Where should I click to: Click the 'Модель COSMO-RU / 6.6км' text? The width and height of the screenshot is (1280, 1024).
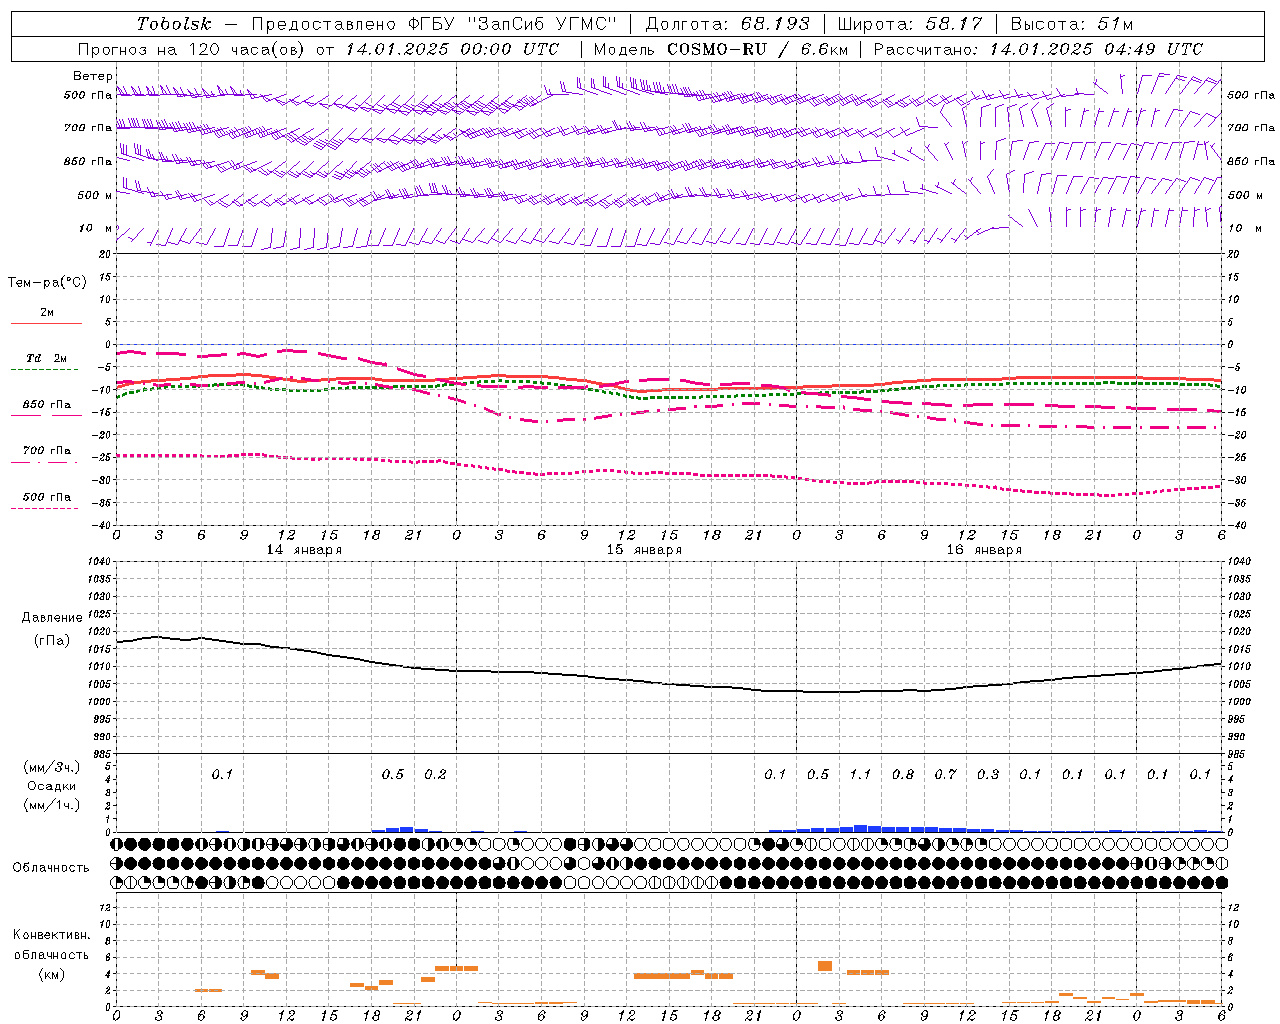720,49
